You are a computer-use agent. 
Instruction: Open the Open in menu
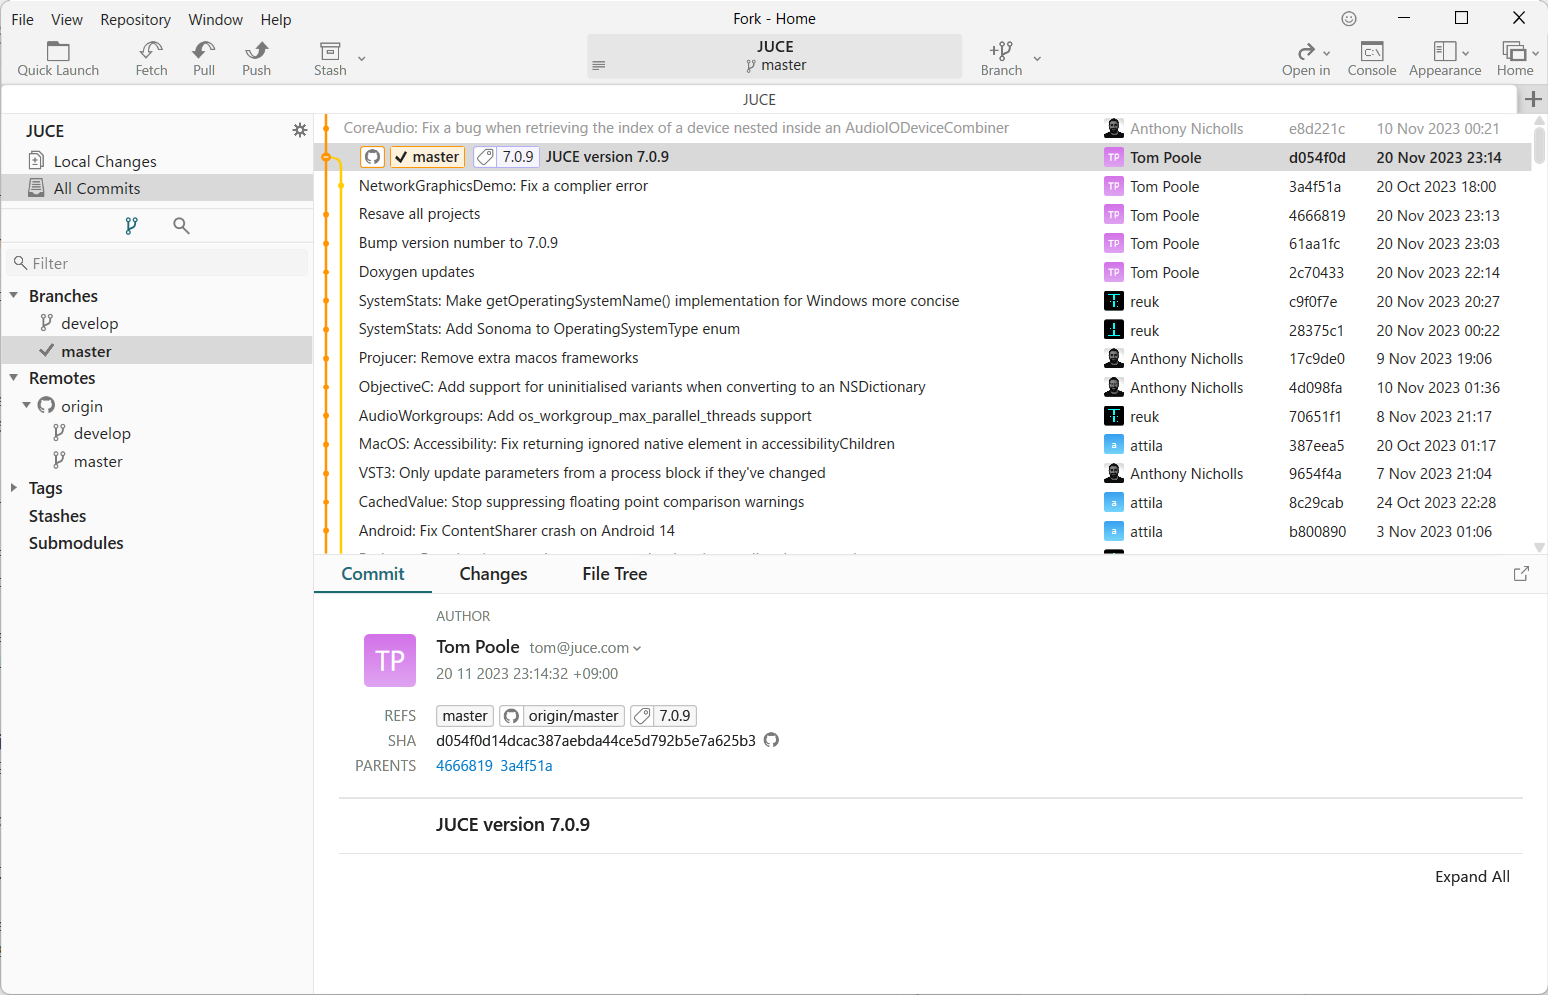1306,59
